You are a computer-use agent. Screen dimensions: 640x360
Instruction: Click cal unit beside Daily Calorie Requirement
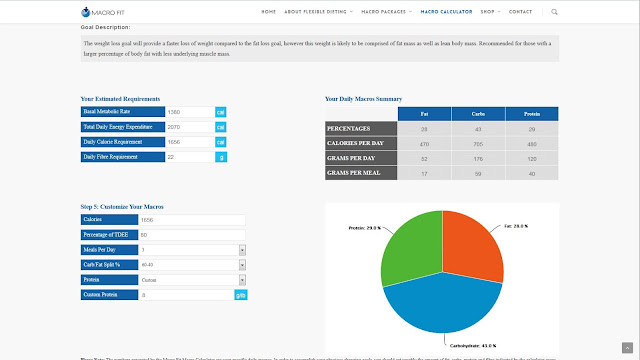[221, 142]
